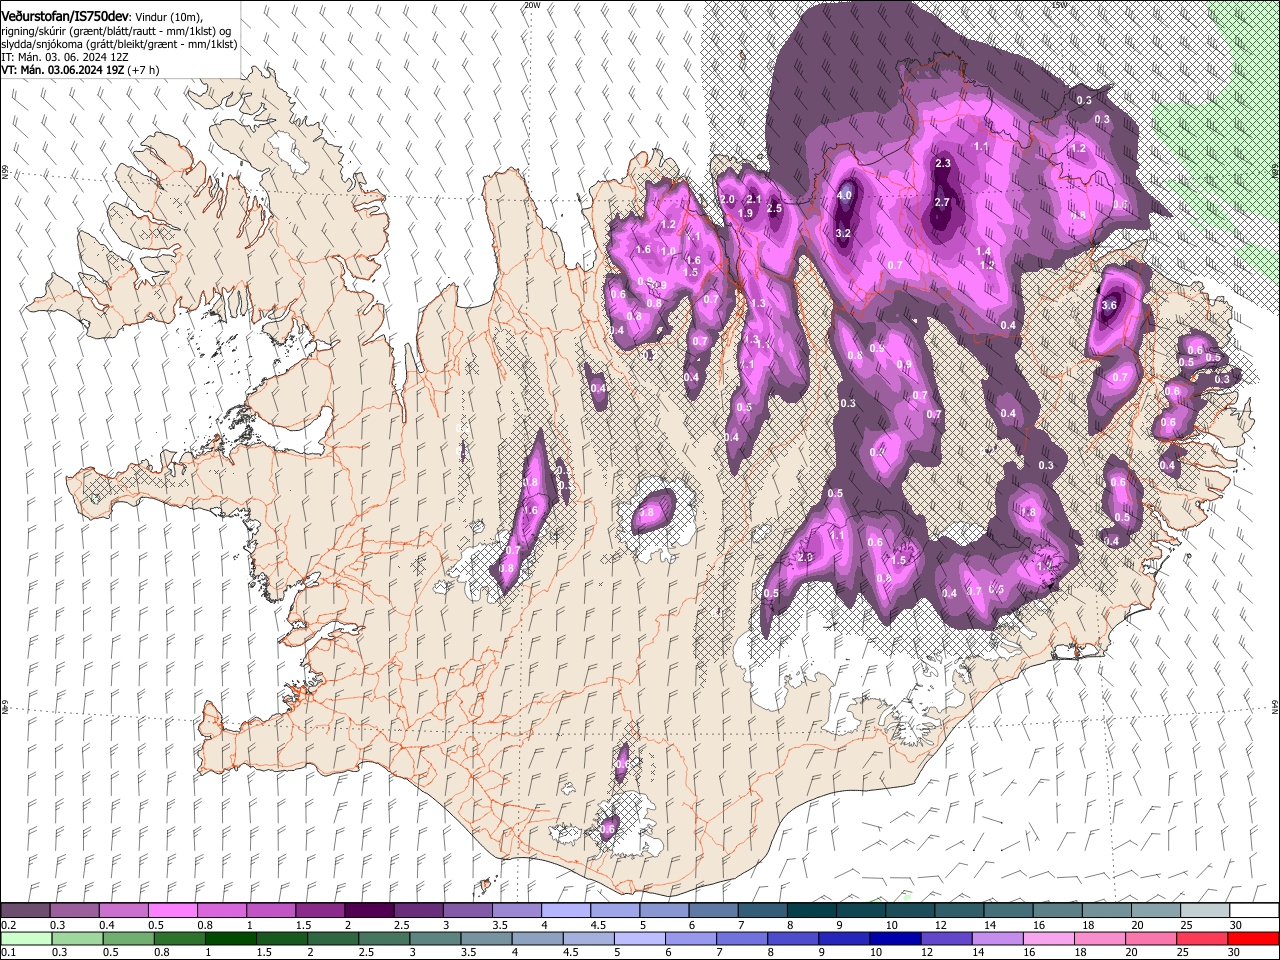Click the 20W longitude label
Screen dimensions: 1280x960
(x=532, y=5)
